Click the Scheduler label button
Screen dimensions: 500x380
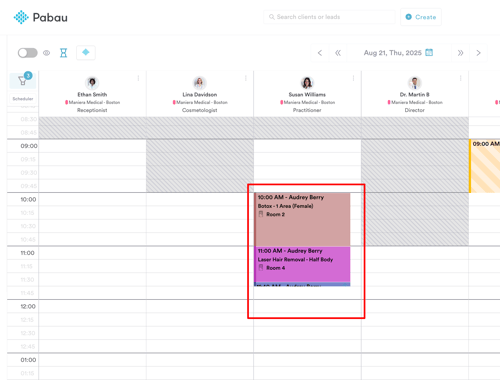pos(23,99)
